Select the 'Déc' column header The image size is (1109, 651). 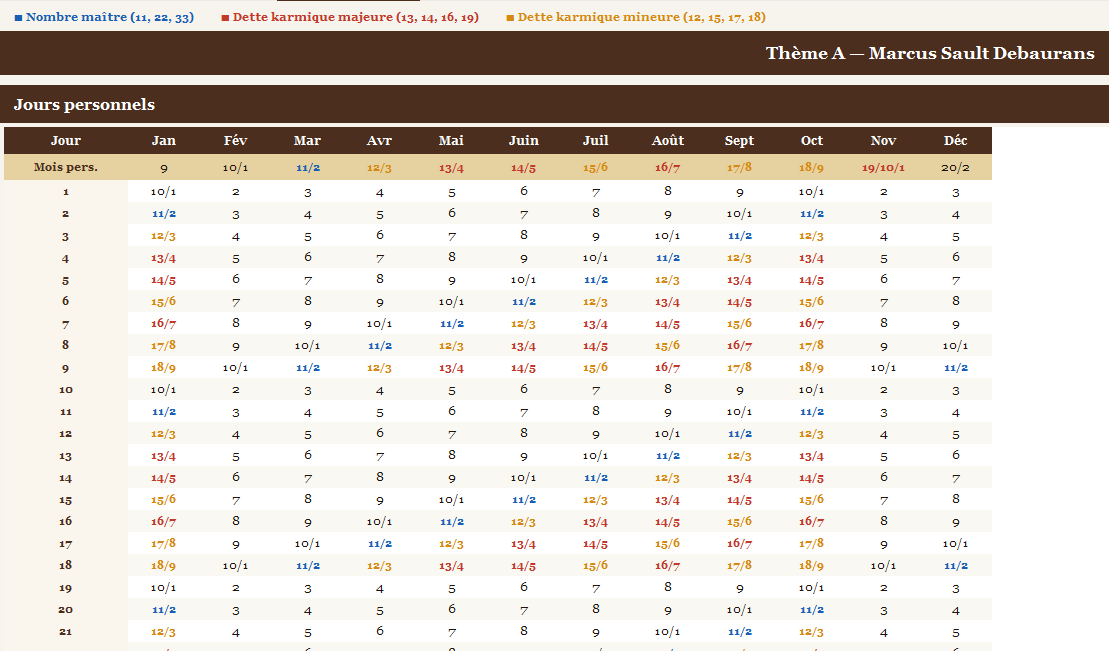[956, 141]
